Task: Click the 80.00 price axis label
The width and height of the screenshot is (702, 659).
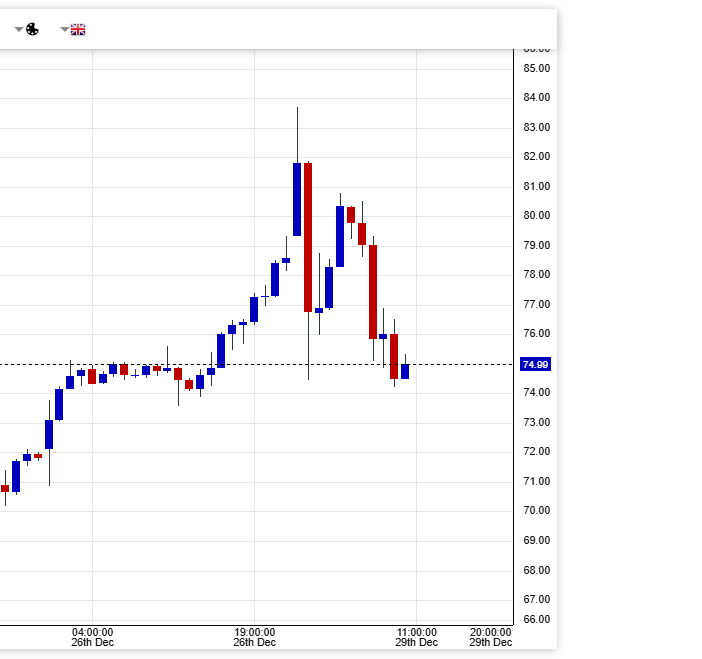Action: 536,215
